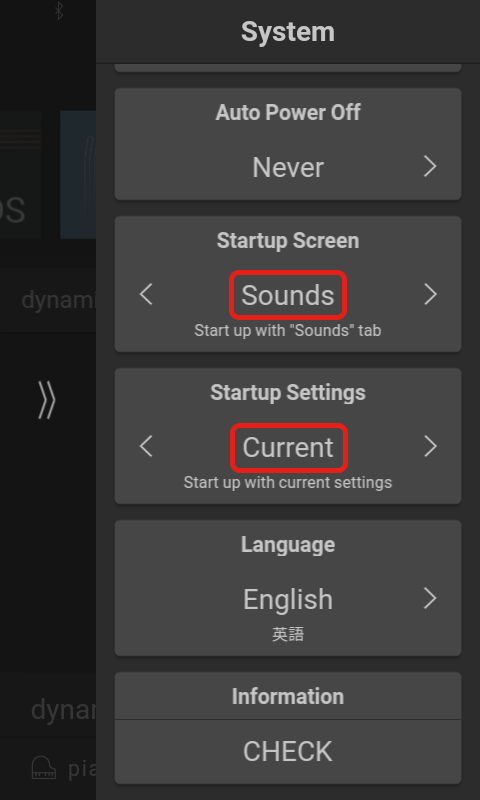This screenshot has height=800, width=480.
Task: Click the Auto Power Off right arrow
Action: (x=430, y=167)
